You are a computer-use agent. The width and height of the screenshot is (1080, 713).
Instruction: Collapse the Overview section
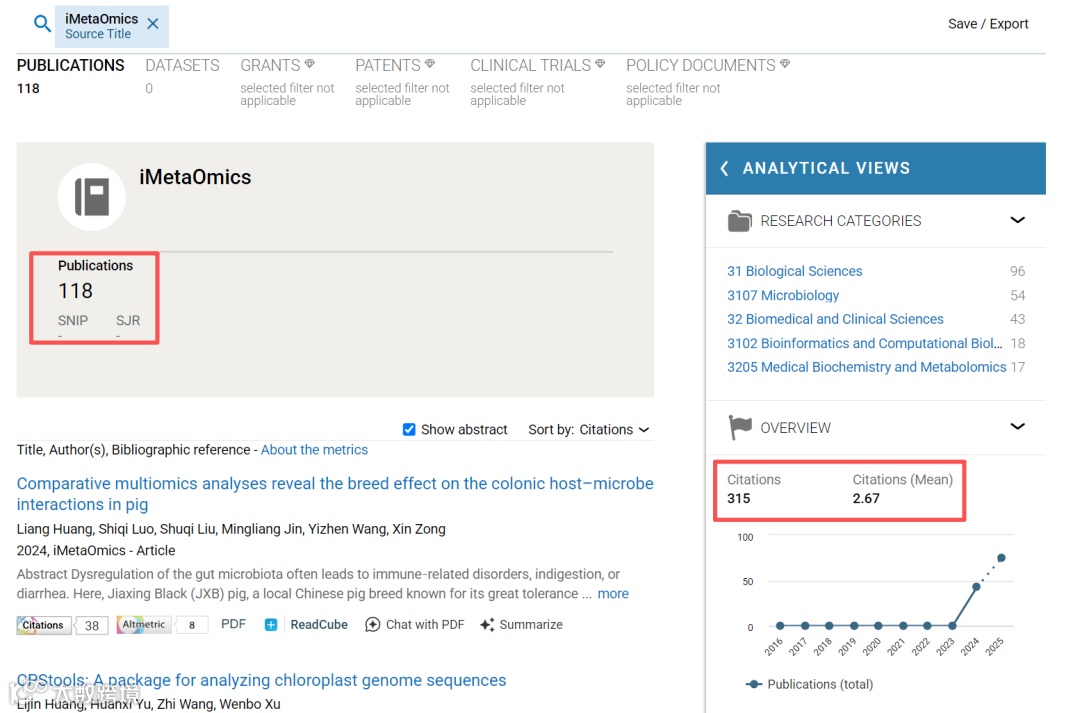[1017, 426]
